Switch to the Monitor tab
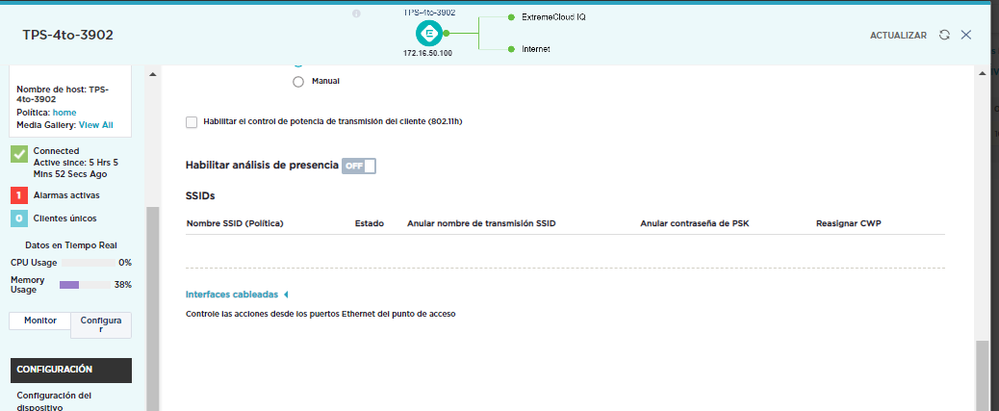This screenshot has width=999, height=411. point(39,321)
